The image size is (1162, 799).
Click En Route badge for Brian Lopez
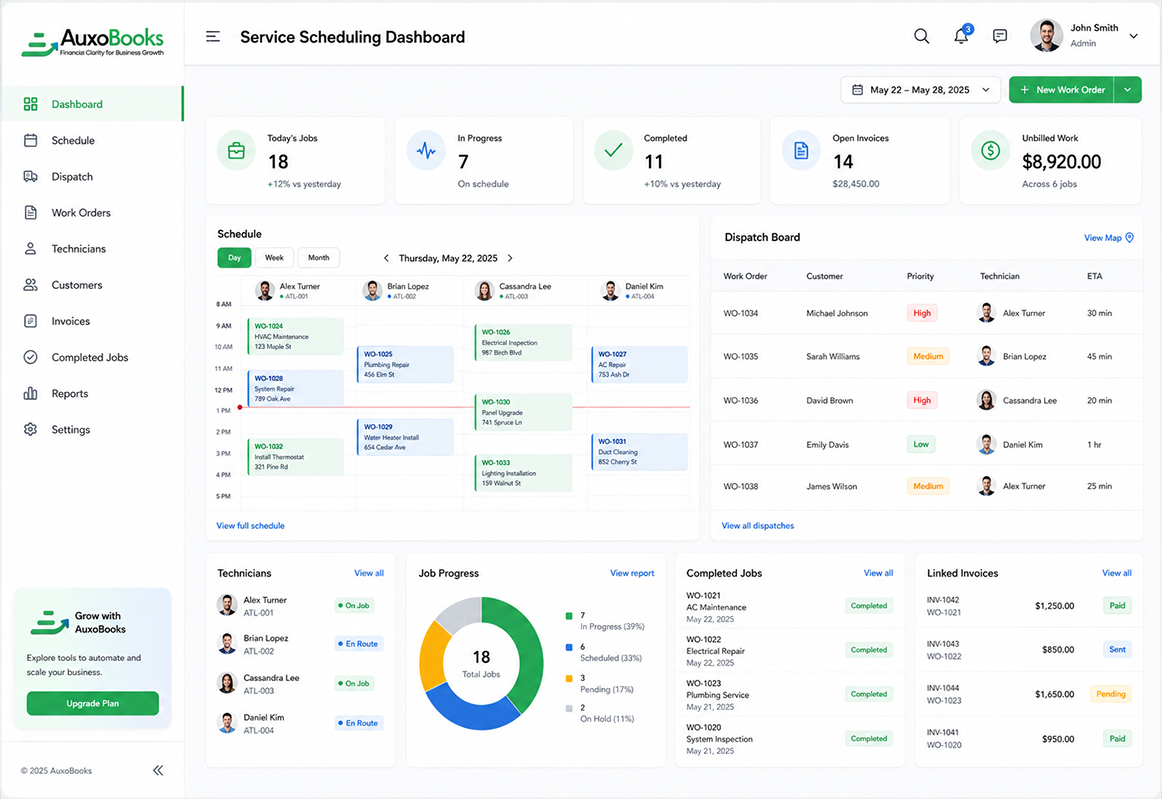(x=358, y=644)
